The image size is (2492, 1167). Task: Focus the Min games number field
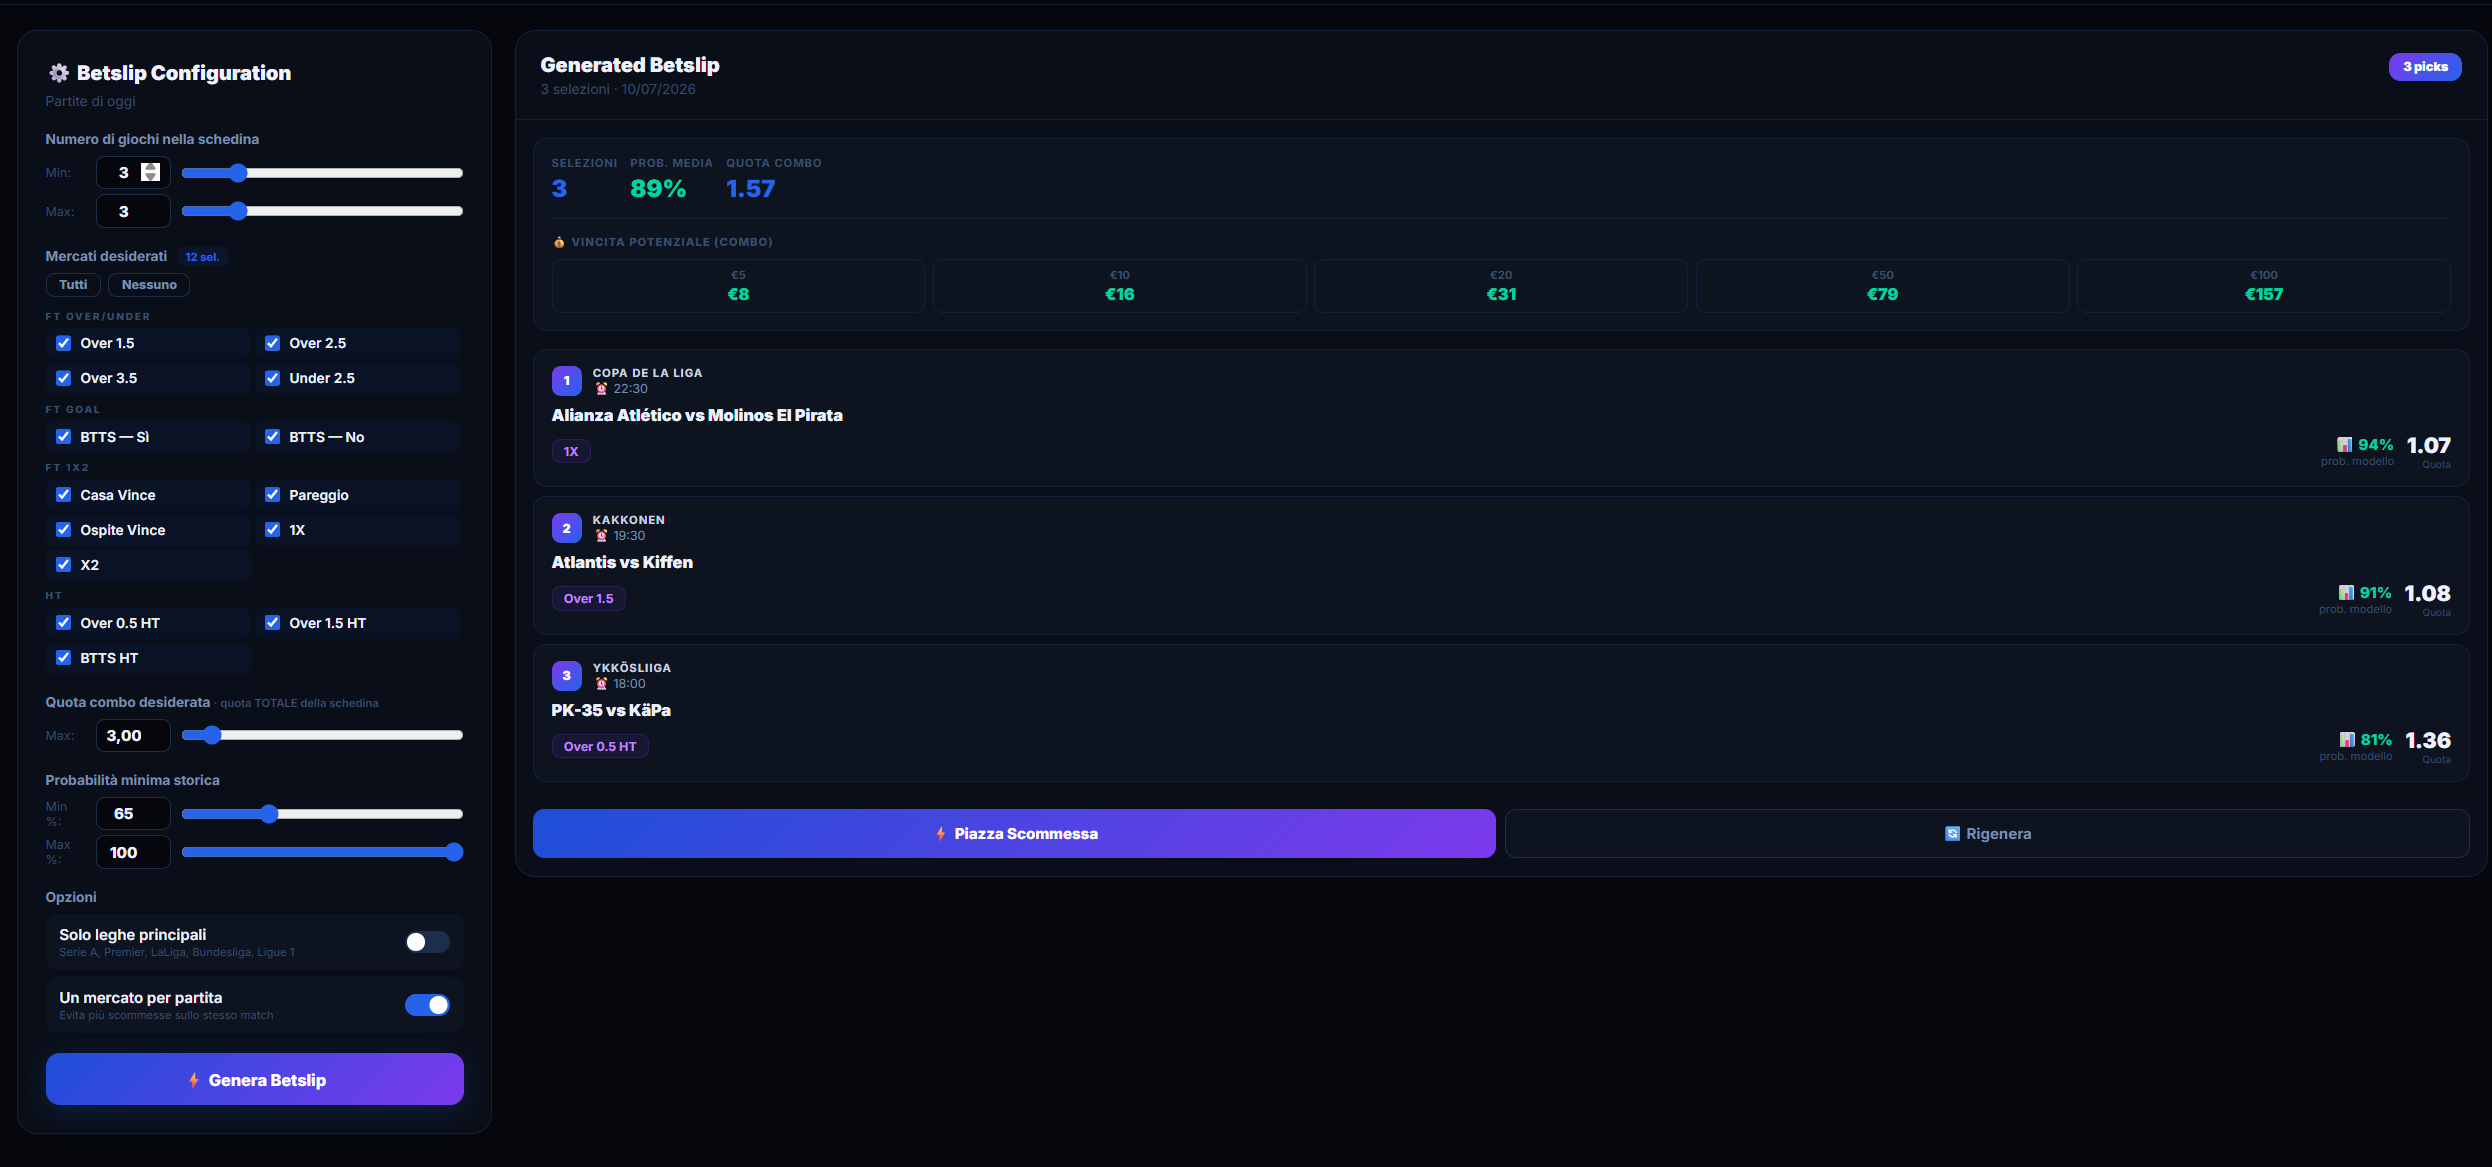point(133,172)
